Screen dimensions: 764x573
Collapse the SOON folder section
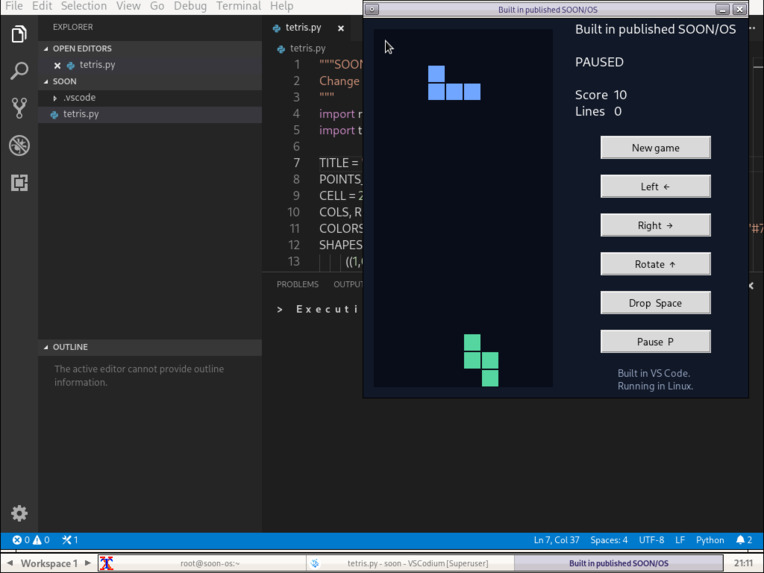click(x=46, y=81)
